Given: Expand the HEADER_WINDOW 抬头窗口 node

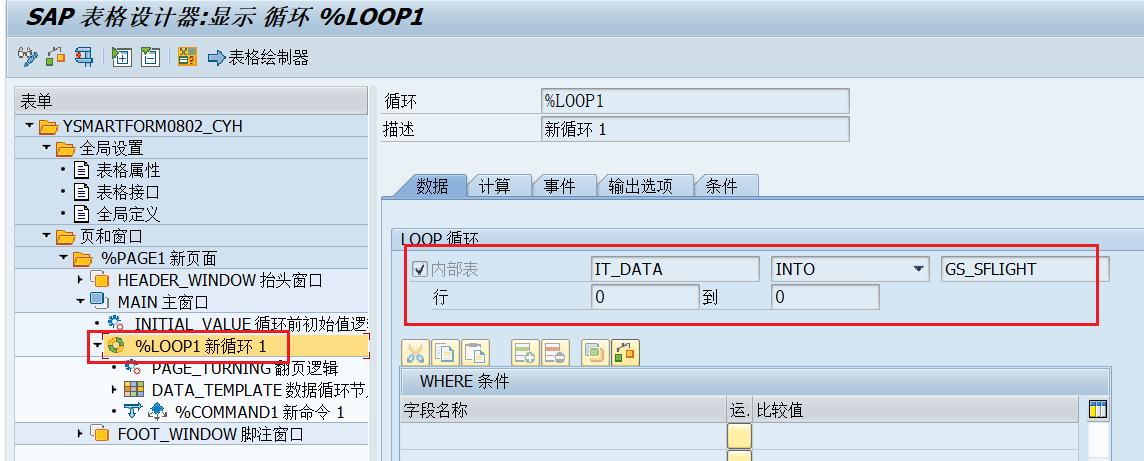Looking at the screenshot, I should 80,280.
